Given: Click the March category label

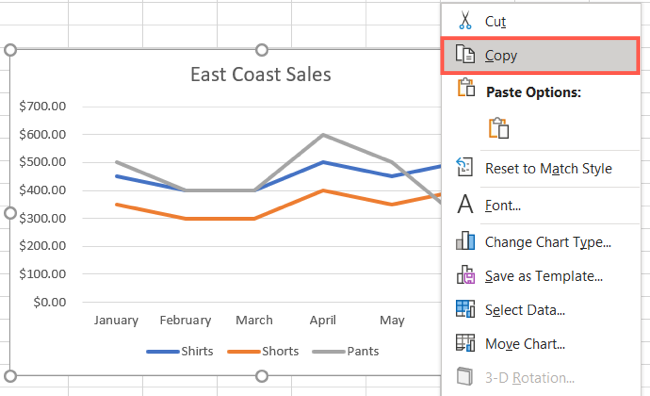Looking at the screenshot, I should 254,320.
